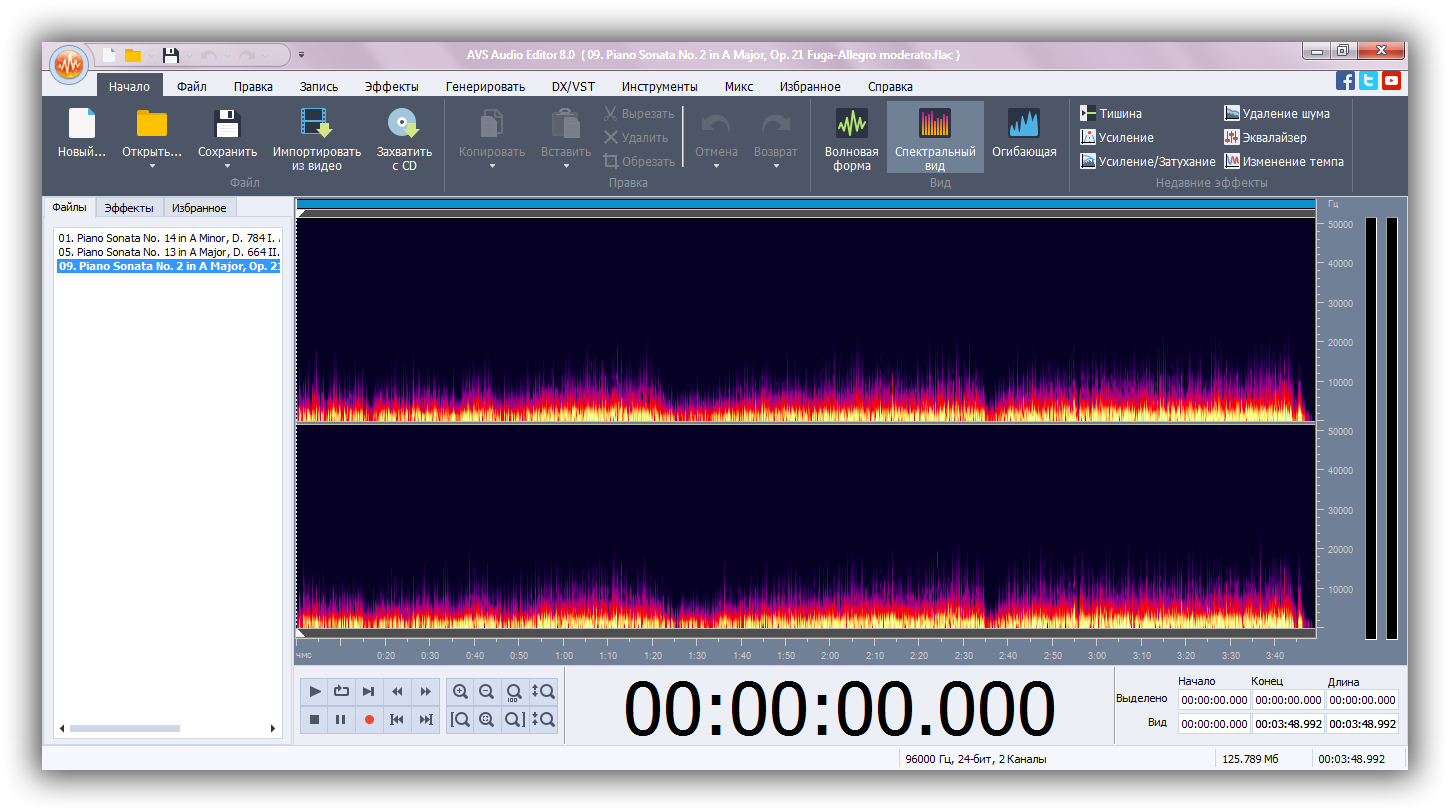Open the AVS application orb menu
1450x812 pixels.
69,66
